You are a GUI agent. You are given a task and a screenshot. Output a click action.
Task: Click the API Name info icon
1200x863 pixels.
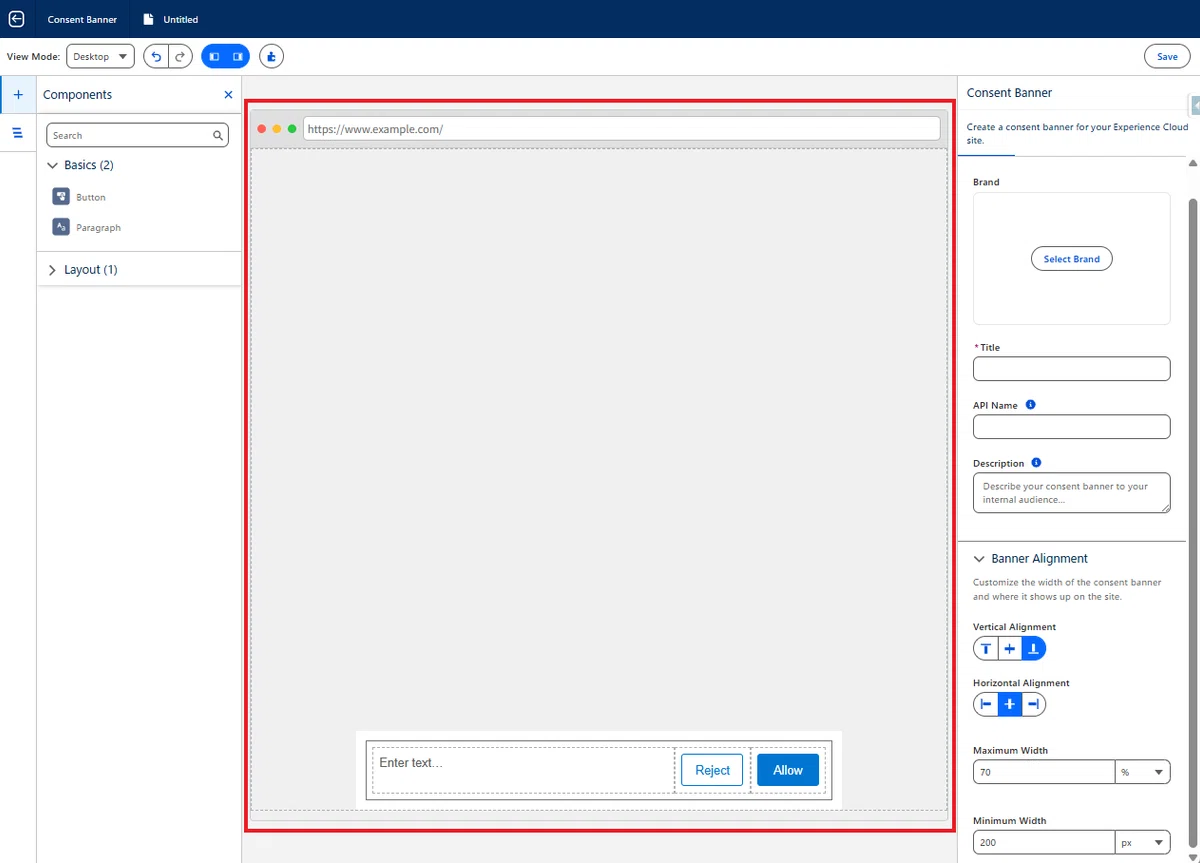(1031, 405)
